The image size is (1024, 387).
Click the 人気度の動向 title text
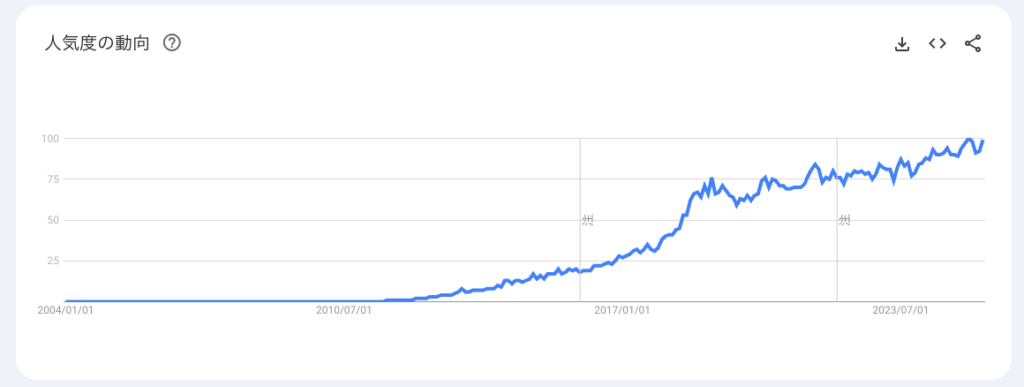point(97,43)
